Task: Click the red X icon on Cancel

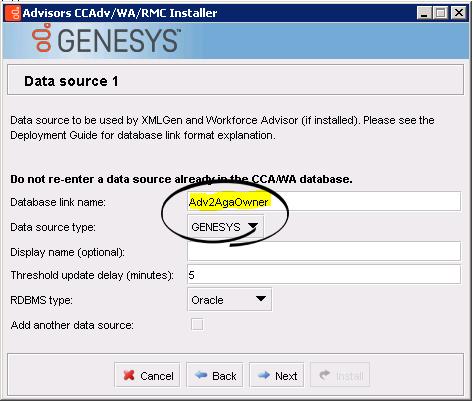Action: [x=129, y=375]
